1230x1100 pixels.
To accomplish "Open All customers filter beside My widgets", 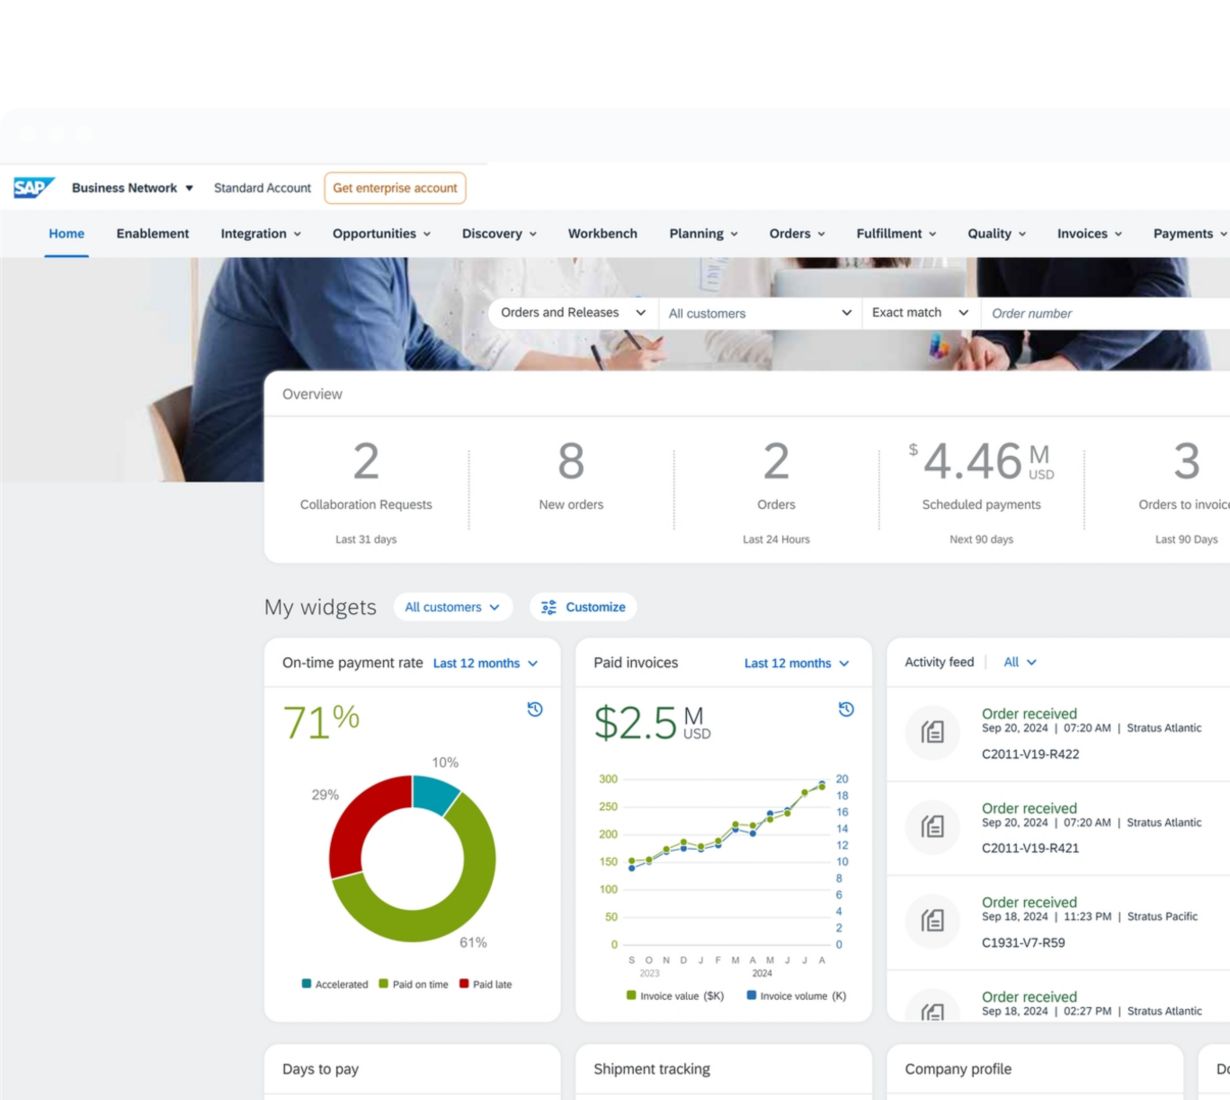I will (x=452, y=607).
